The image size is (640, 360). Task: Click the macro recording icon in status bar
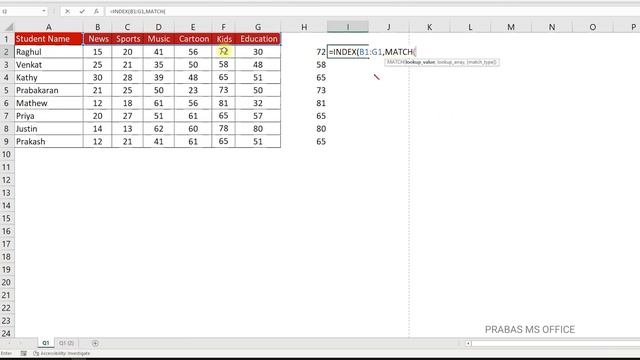click(24, 353)
